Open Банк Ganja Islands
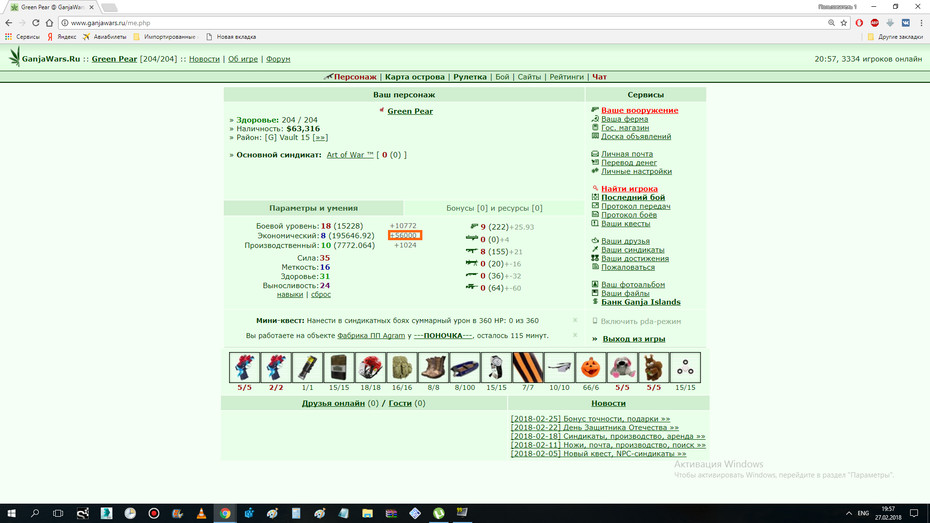This screenshot has height=523, width=930. (x=641, y=302)
